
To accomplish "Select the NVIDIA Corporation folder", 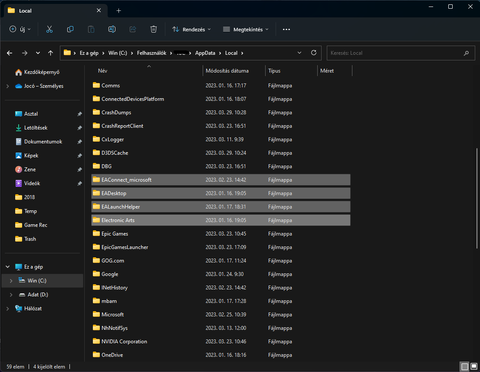I will (x=221, y=341).
